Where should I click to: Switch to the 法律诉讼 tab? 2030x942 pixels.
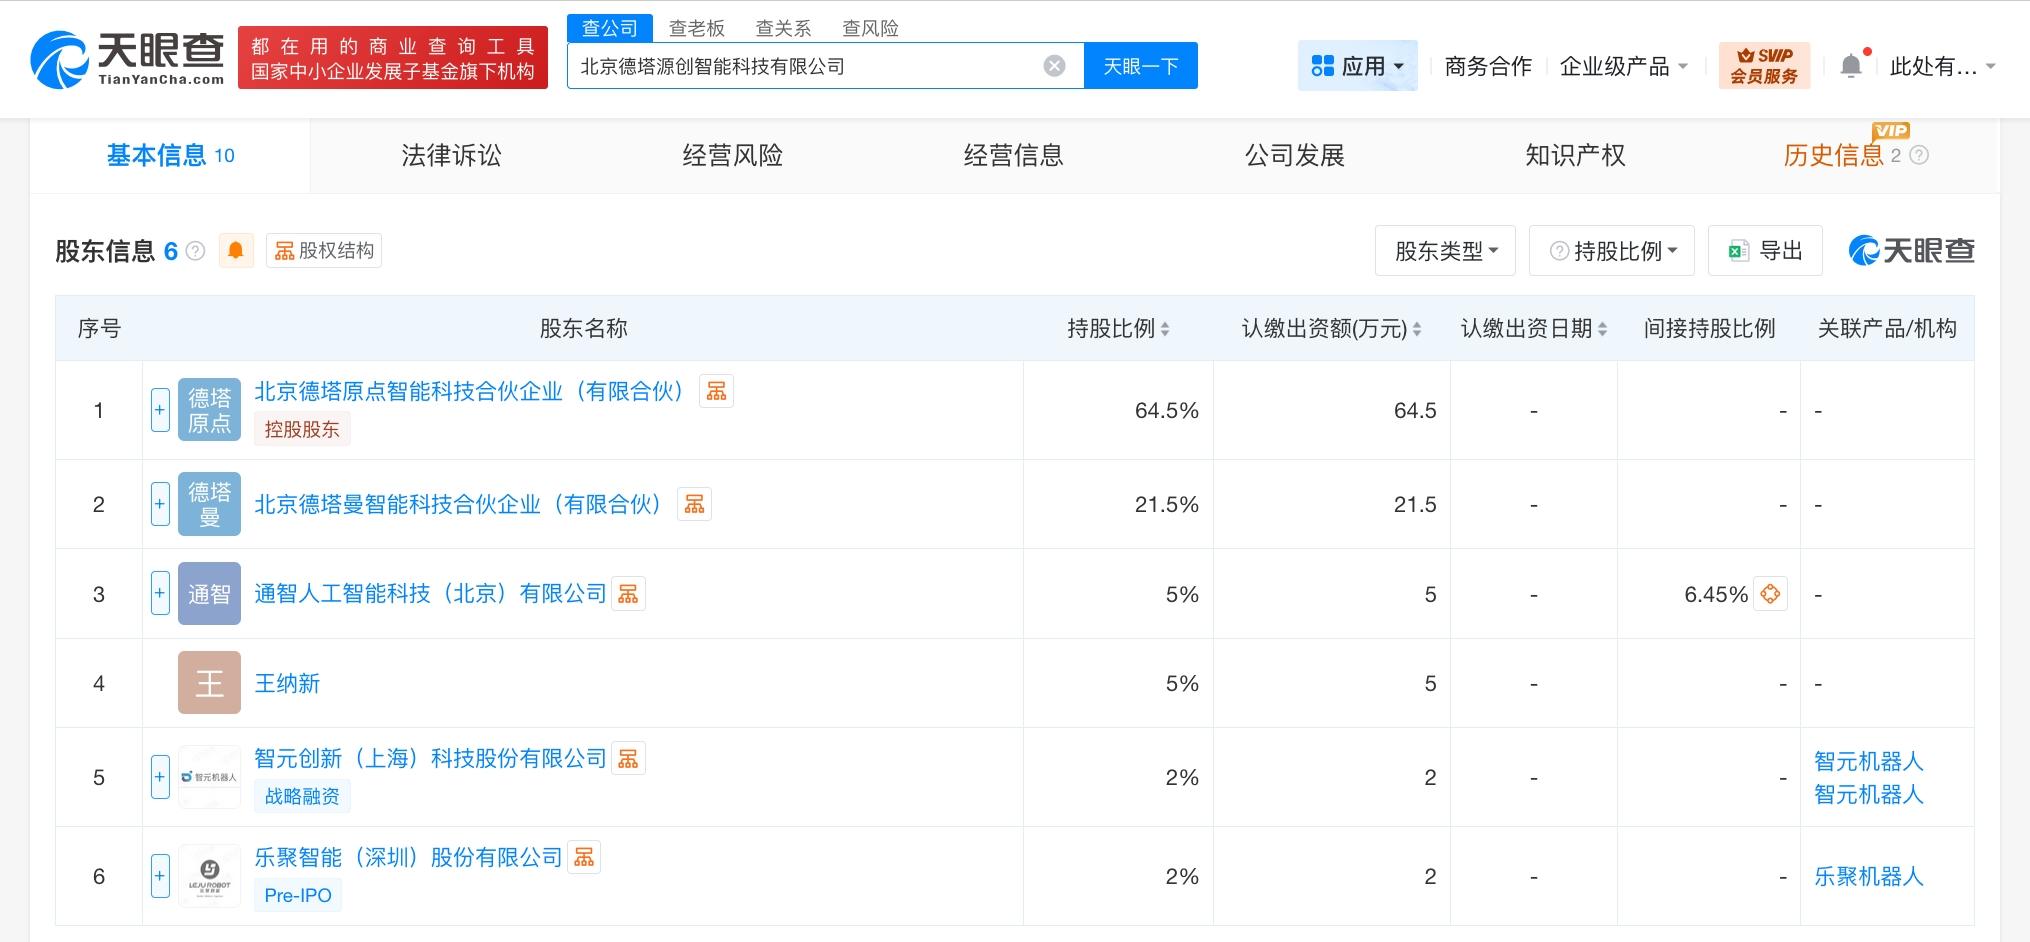(x=451, y=155)
